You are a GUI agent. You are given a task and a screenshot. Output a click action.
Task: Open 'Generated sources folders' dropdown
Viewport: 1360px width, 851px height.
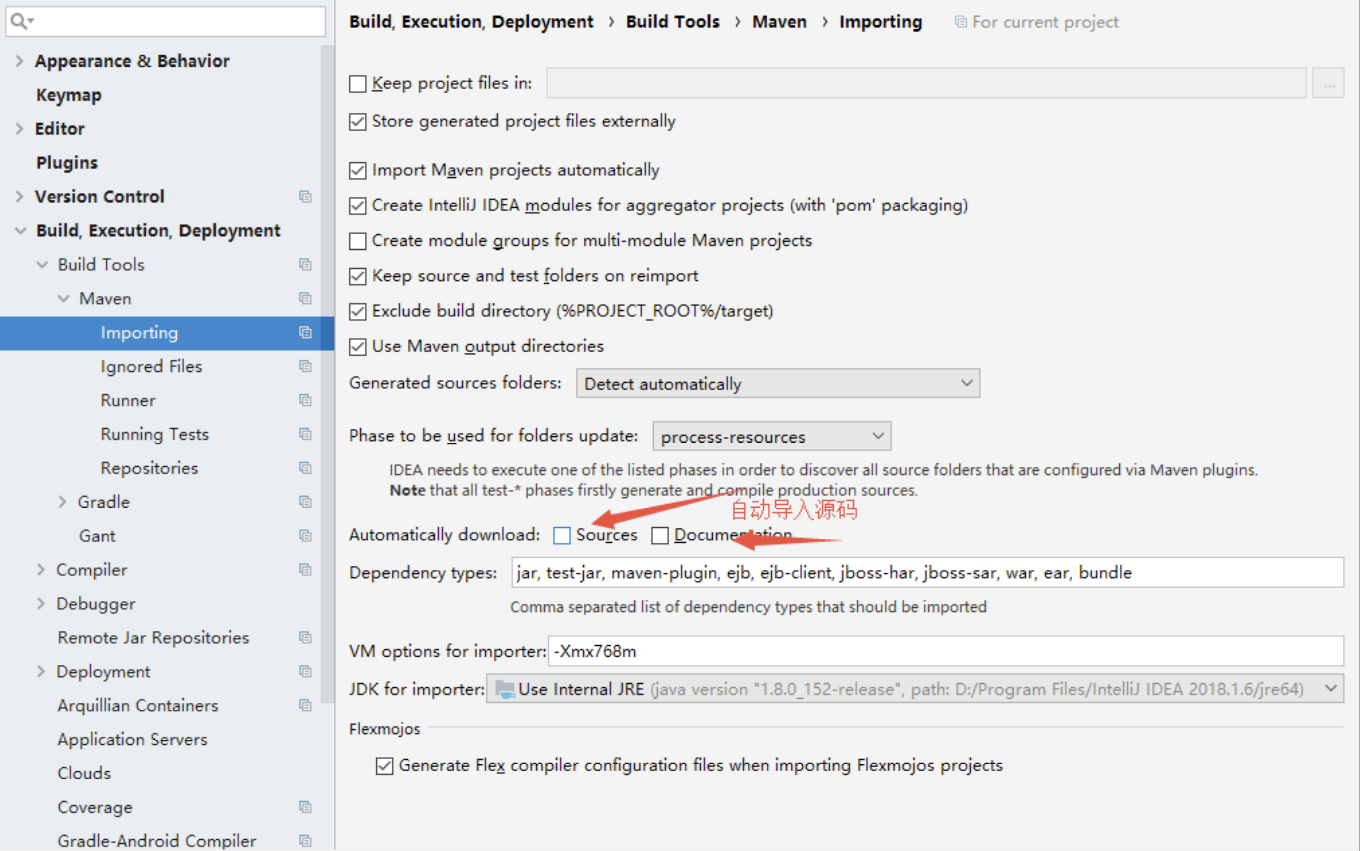point(778,384)
